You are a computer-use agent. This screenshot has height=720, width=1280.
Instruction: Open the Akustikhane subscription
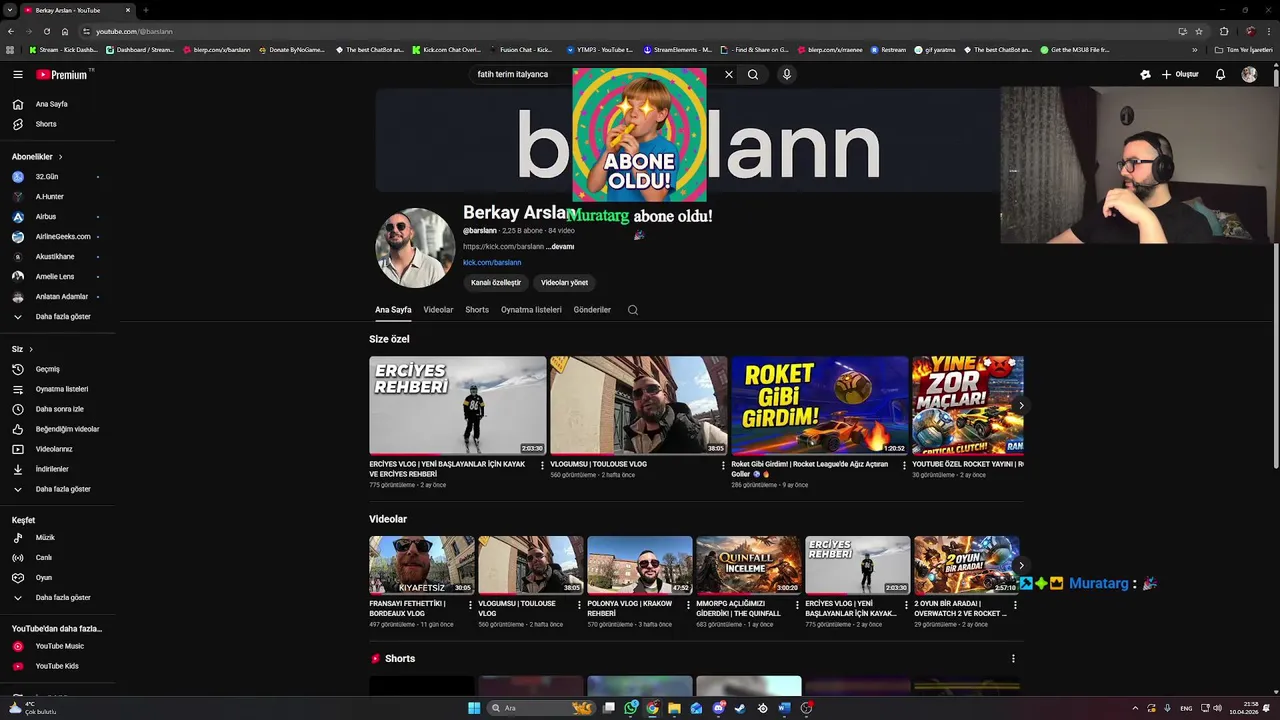tap(58, 257)
